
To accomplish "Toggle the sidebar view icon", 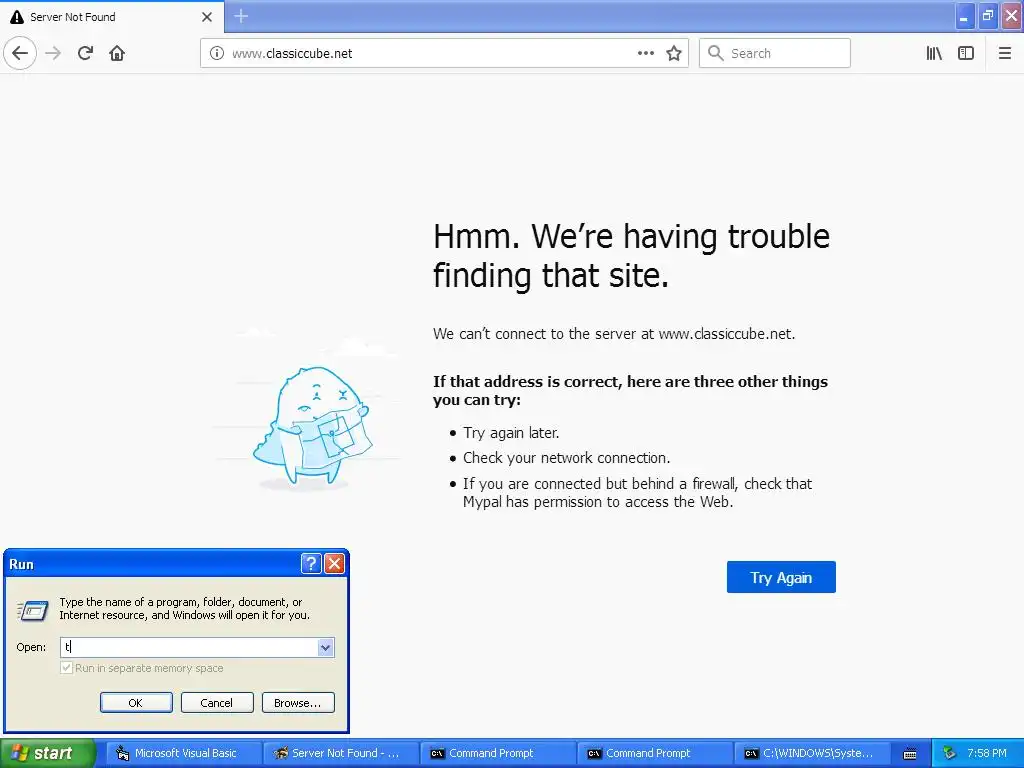I will 966,53.
